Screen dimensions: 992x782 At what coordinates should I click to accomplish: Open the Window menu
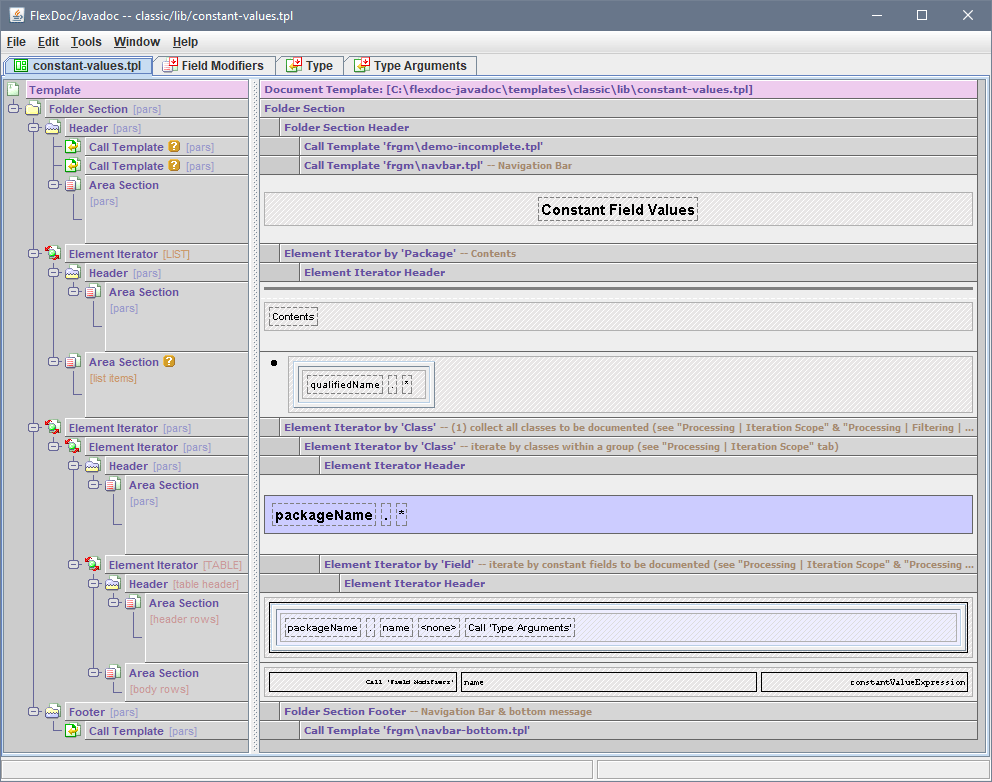(137, 42)
